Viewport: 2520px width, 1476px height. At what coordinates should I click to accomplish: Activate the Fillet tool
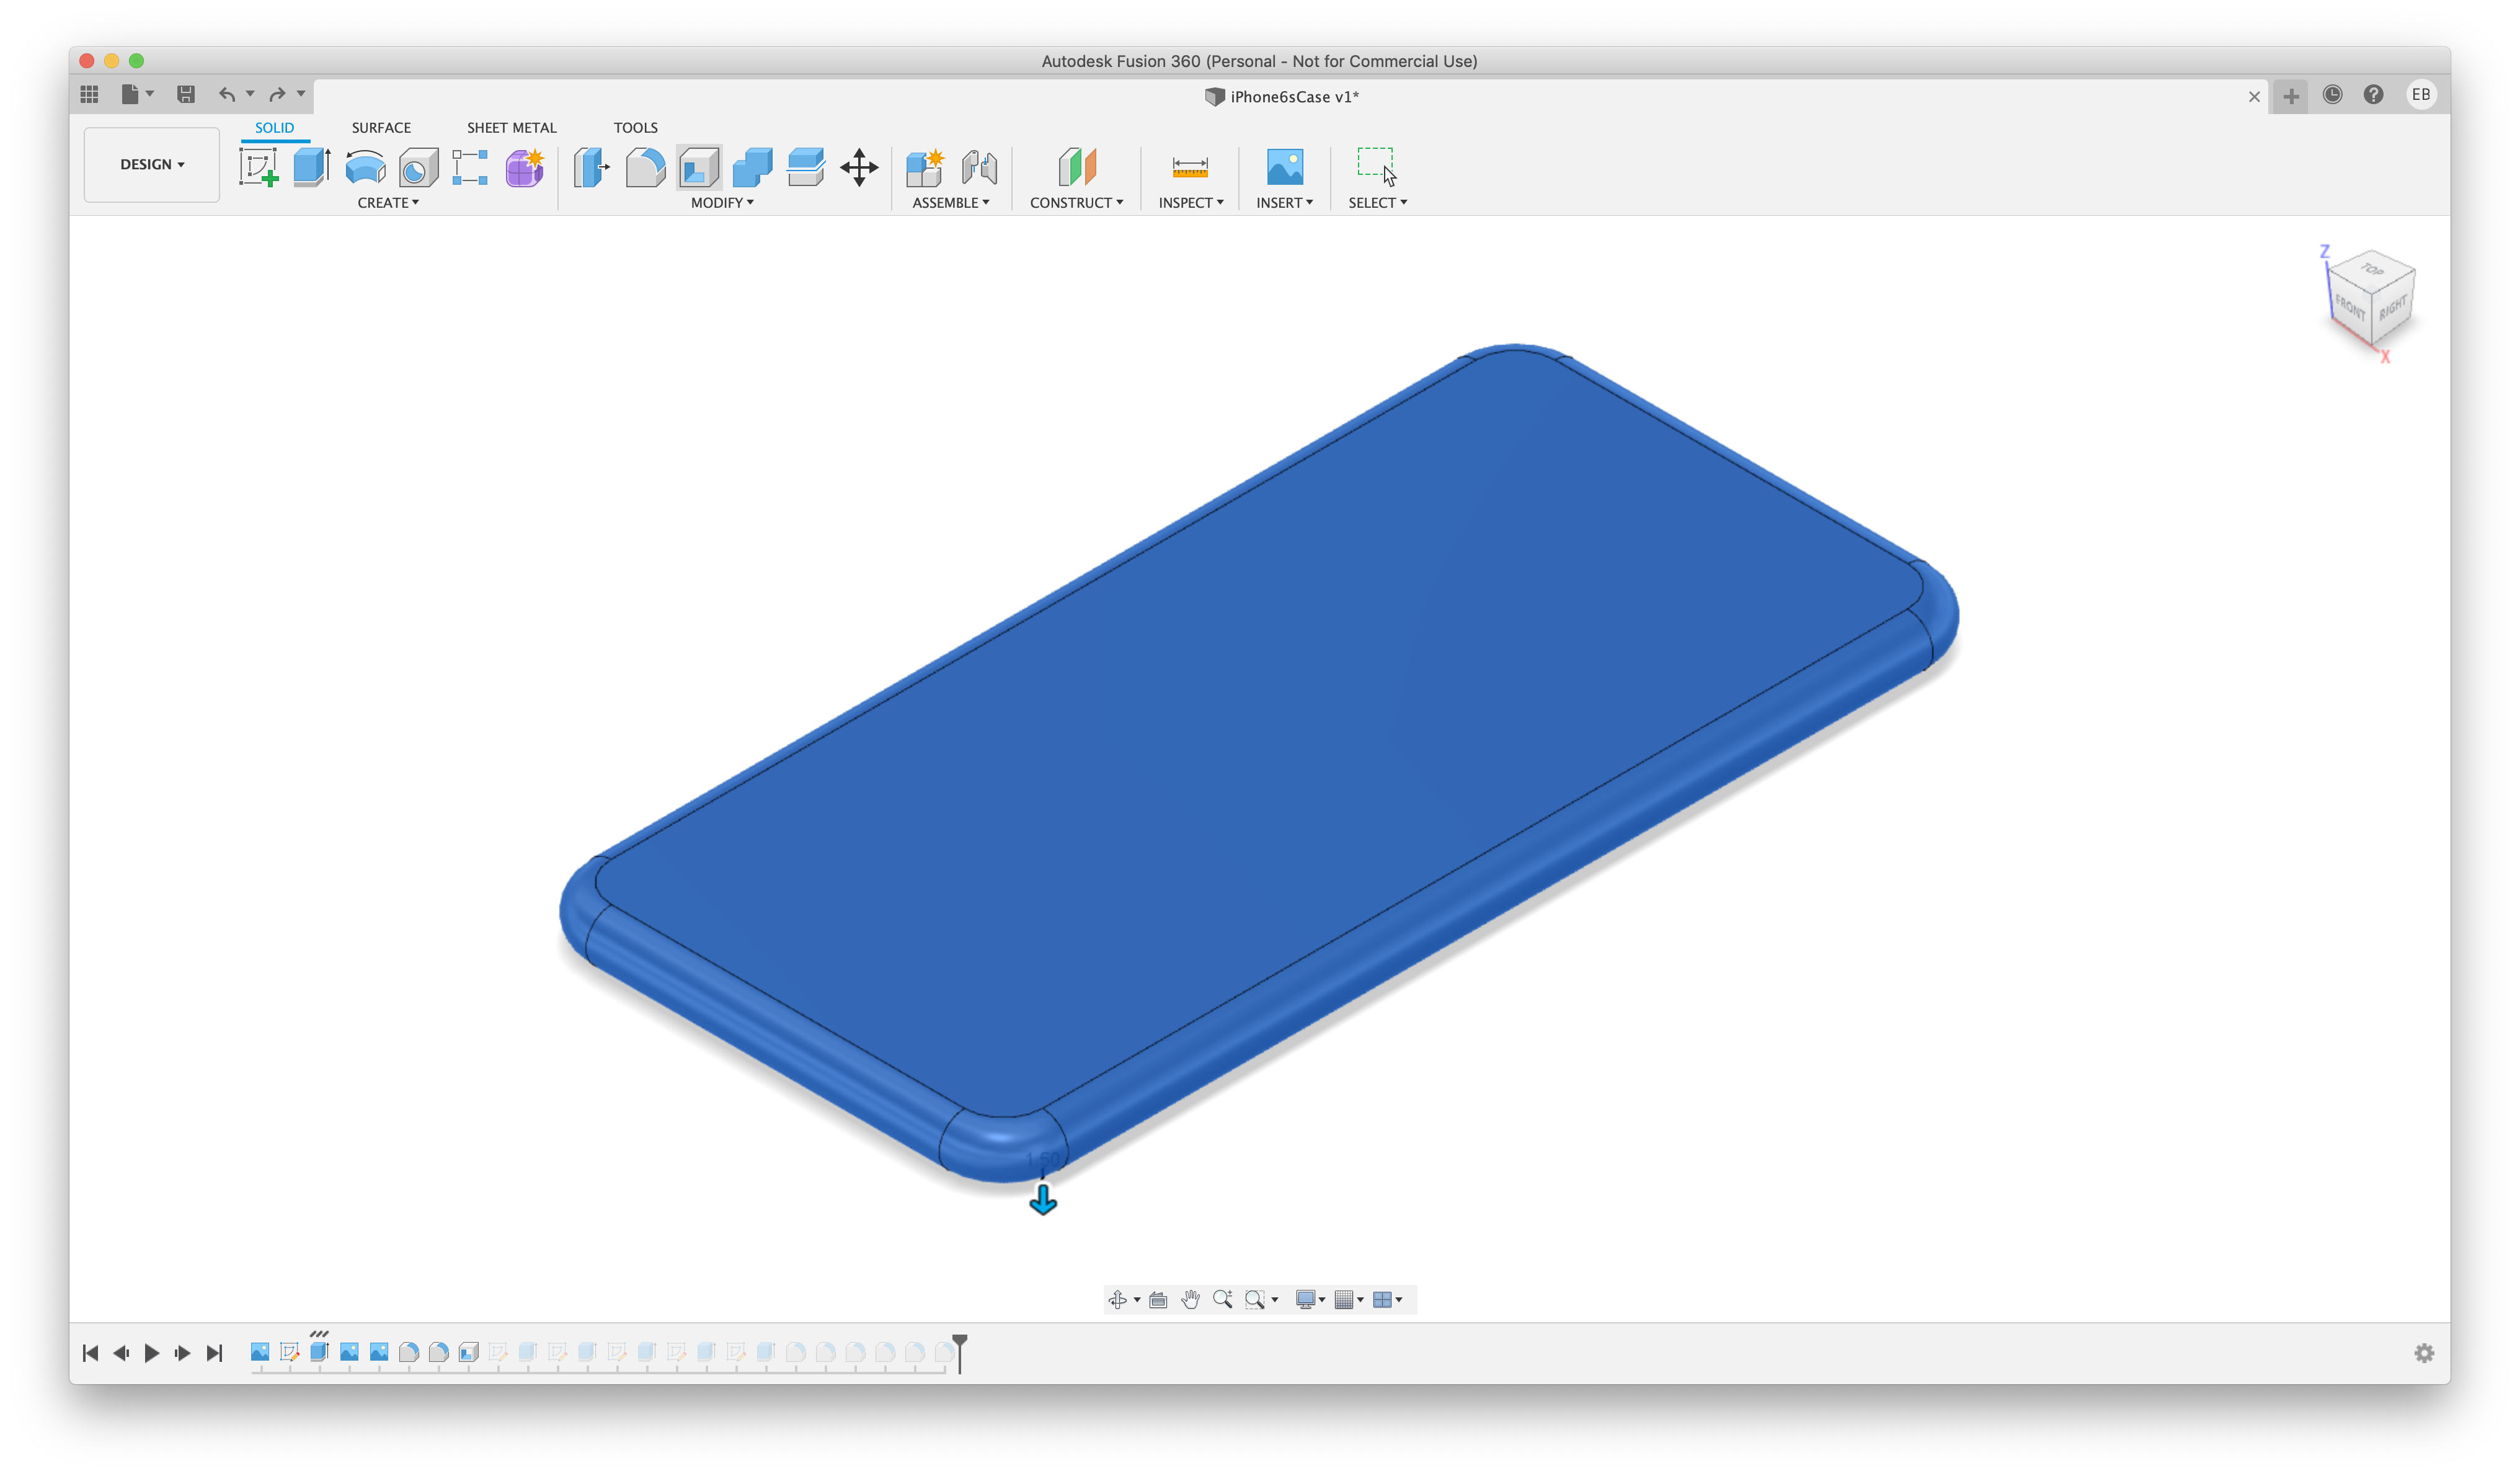click(645, 167)
